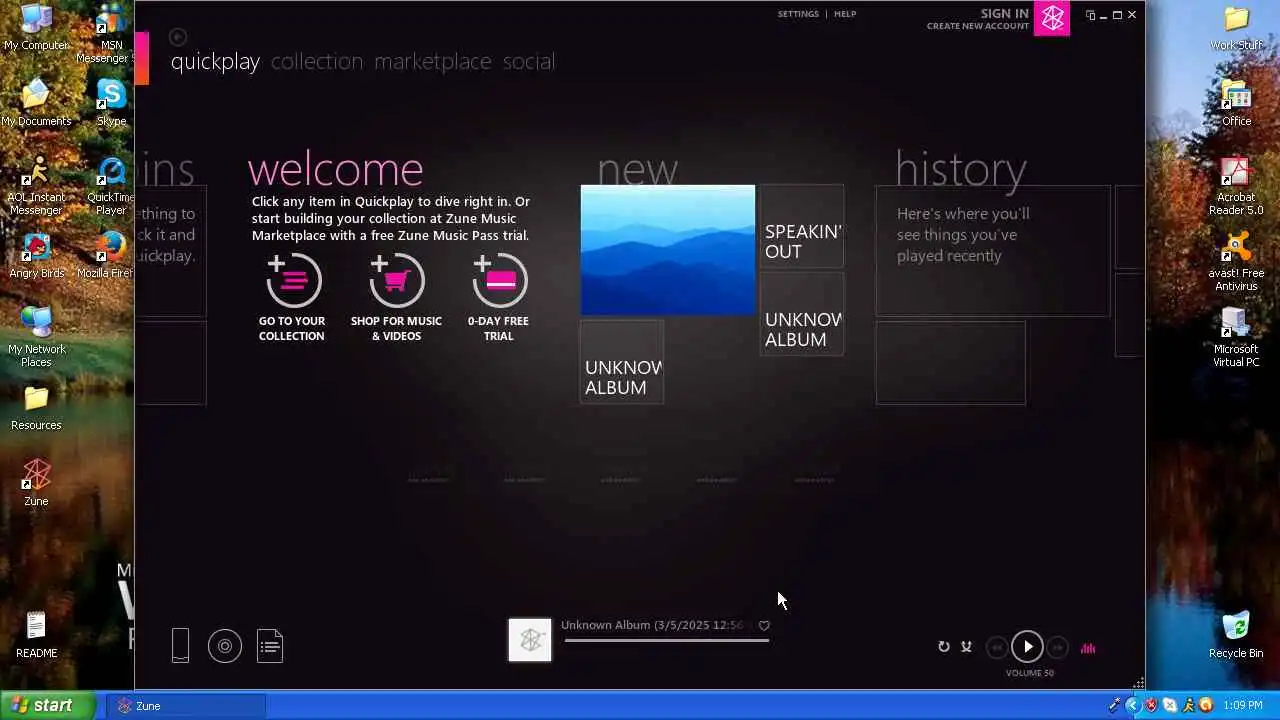Toggle shuffle playback
This screenshot has height=720, width=1280.
pyautogui.click(x=966, y=647)
